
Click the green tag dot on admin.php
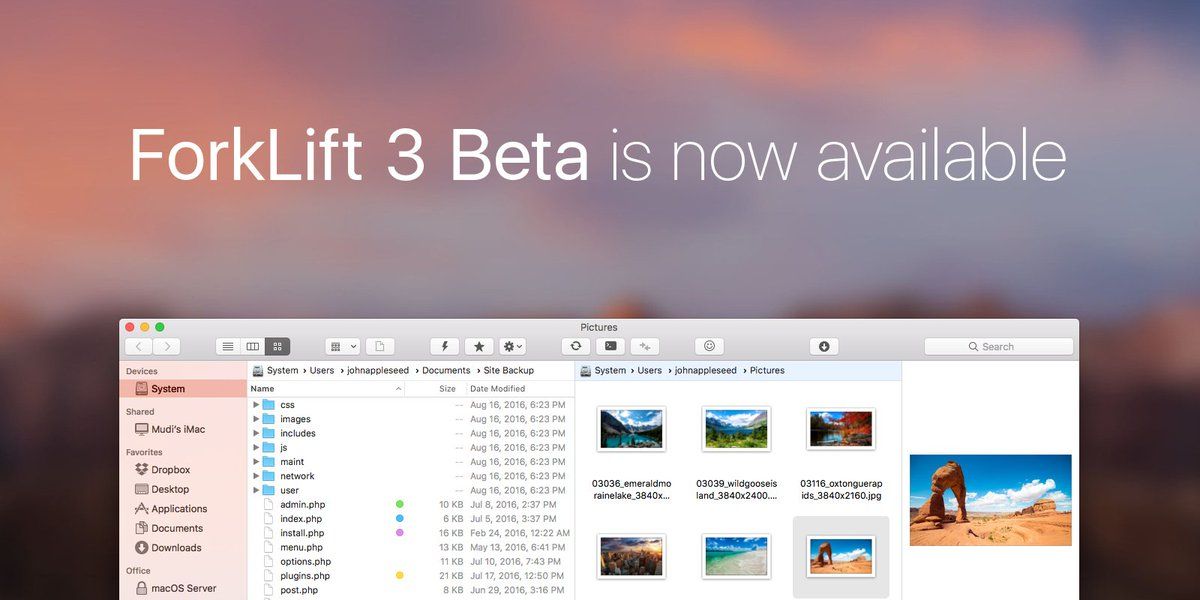tap(400, 505)
